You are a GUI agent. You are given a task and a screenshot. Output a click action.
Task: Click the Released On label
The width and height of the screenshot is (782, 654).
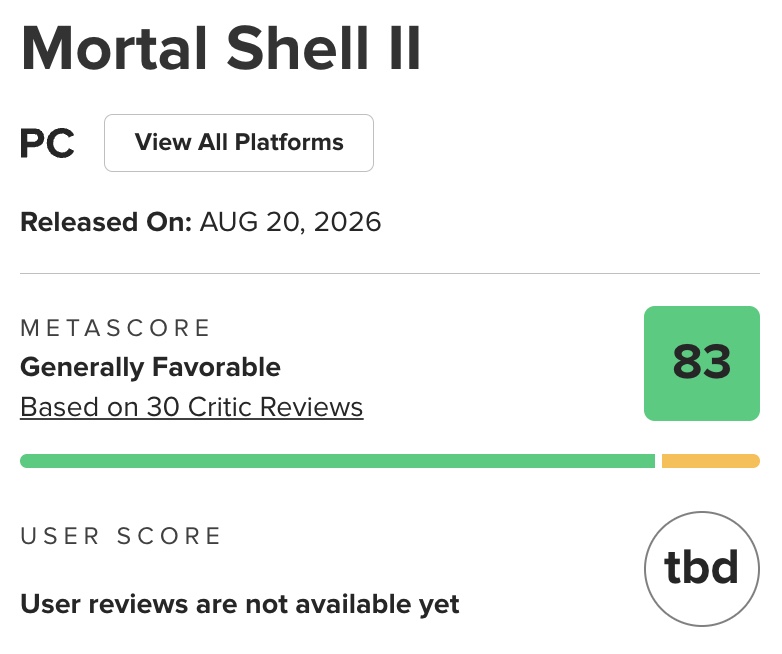(x=106, y=222)
